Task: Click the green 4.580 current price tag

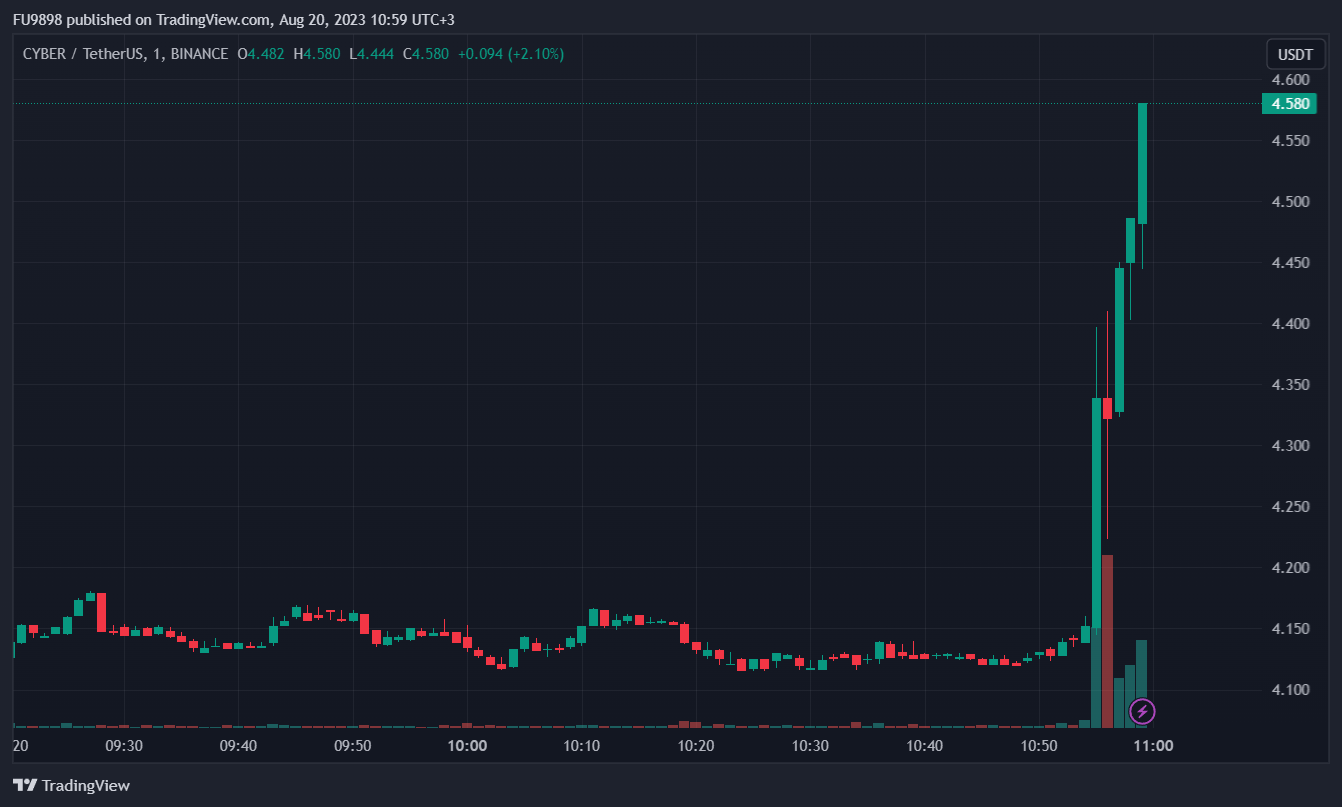Action: pyautogui.click(x=1289, y=104)
